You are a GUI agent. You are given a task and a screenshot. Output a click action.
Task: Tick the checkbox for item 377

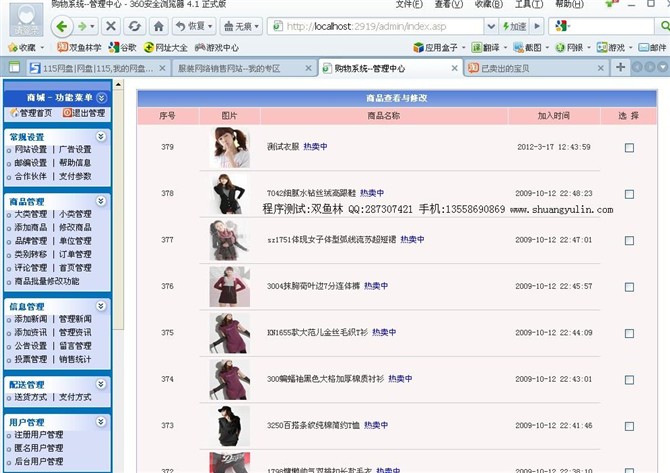click(629, 241)
